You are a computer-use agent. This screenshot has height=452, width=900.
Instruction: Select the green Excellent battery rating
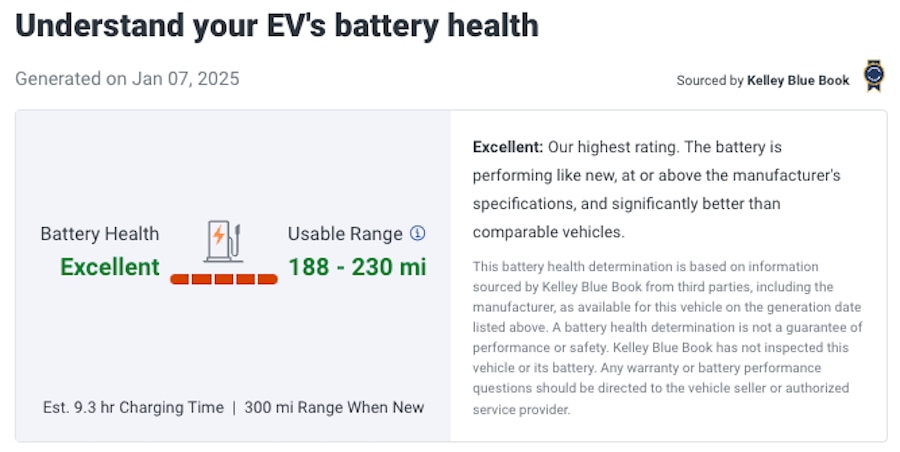[x=110, y=267]
